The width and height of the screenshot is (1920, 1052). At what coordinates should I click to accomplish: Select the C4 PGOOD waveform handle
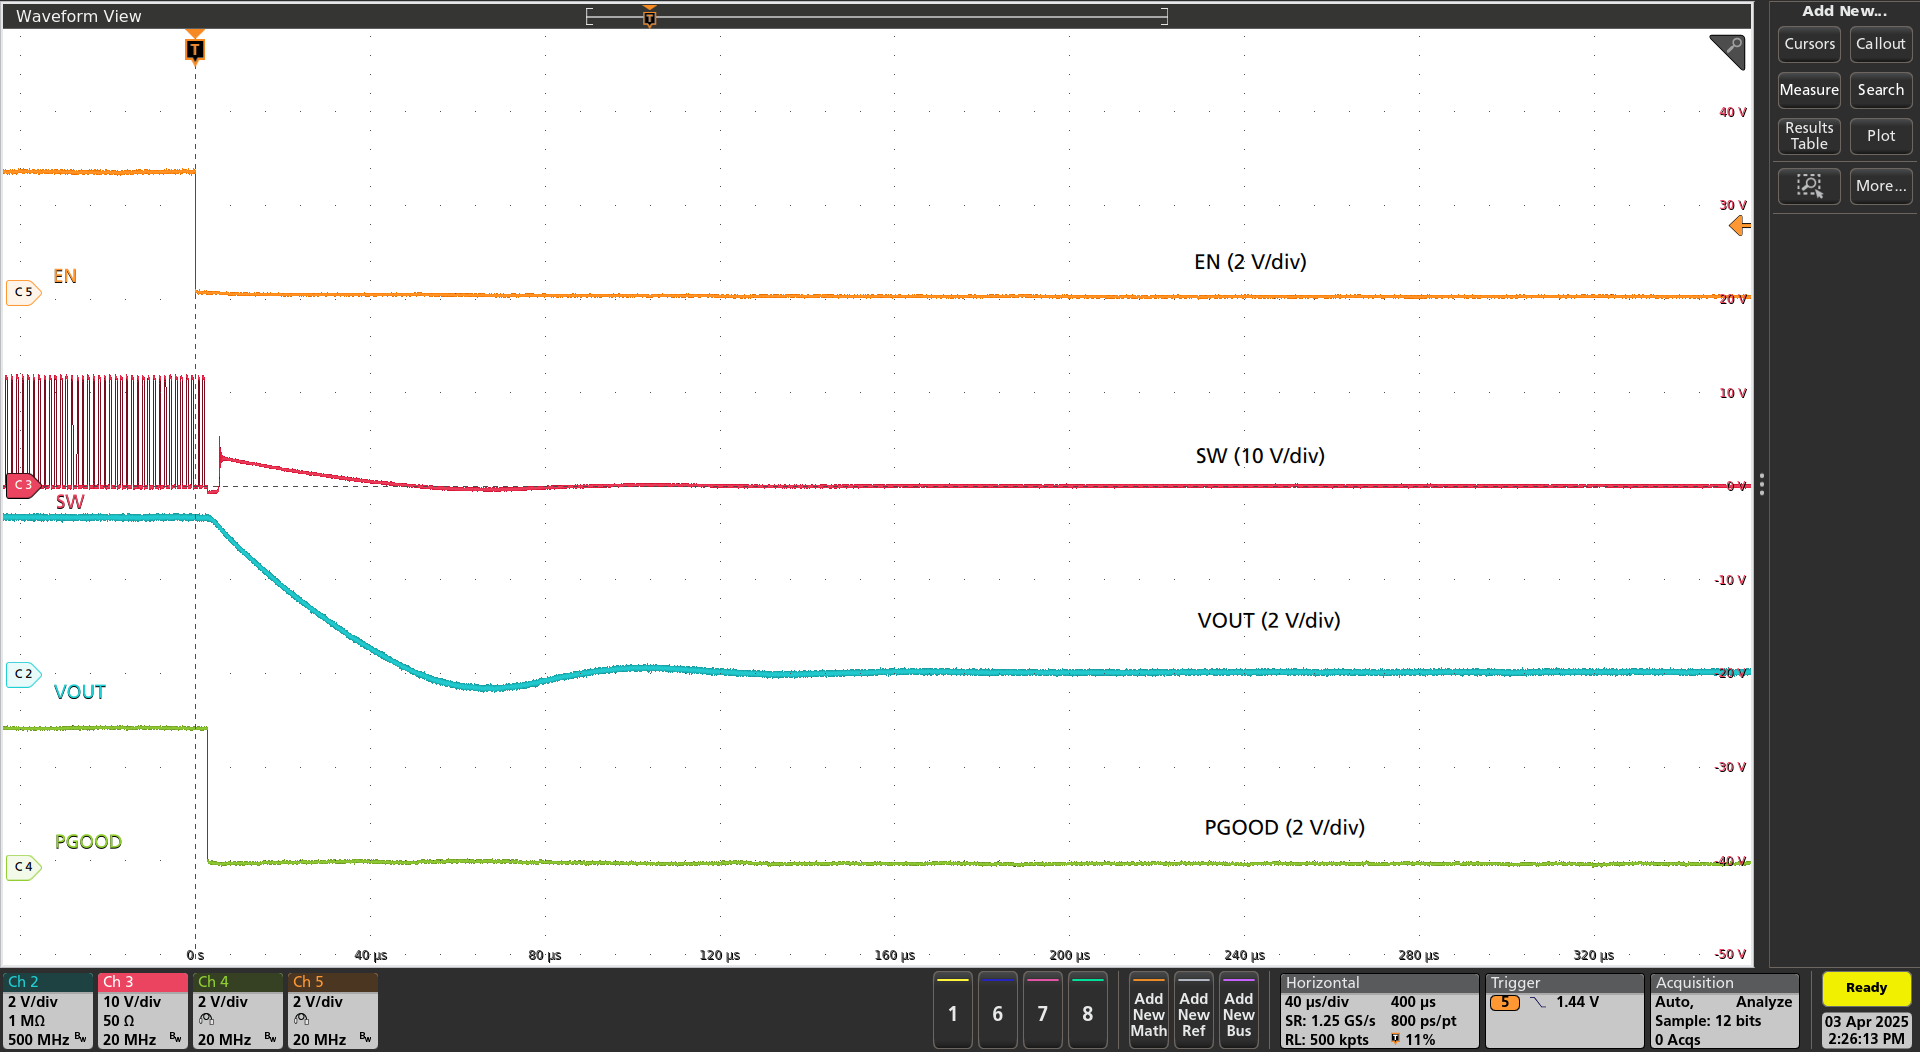[23, 867]
